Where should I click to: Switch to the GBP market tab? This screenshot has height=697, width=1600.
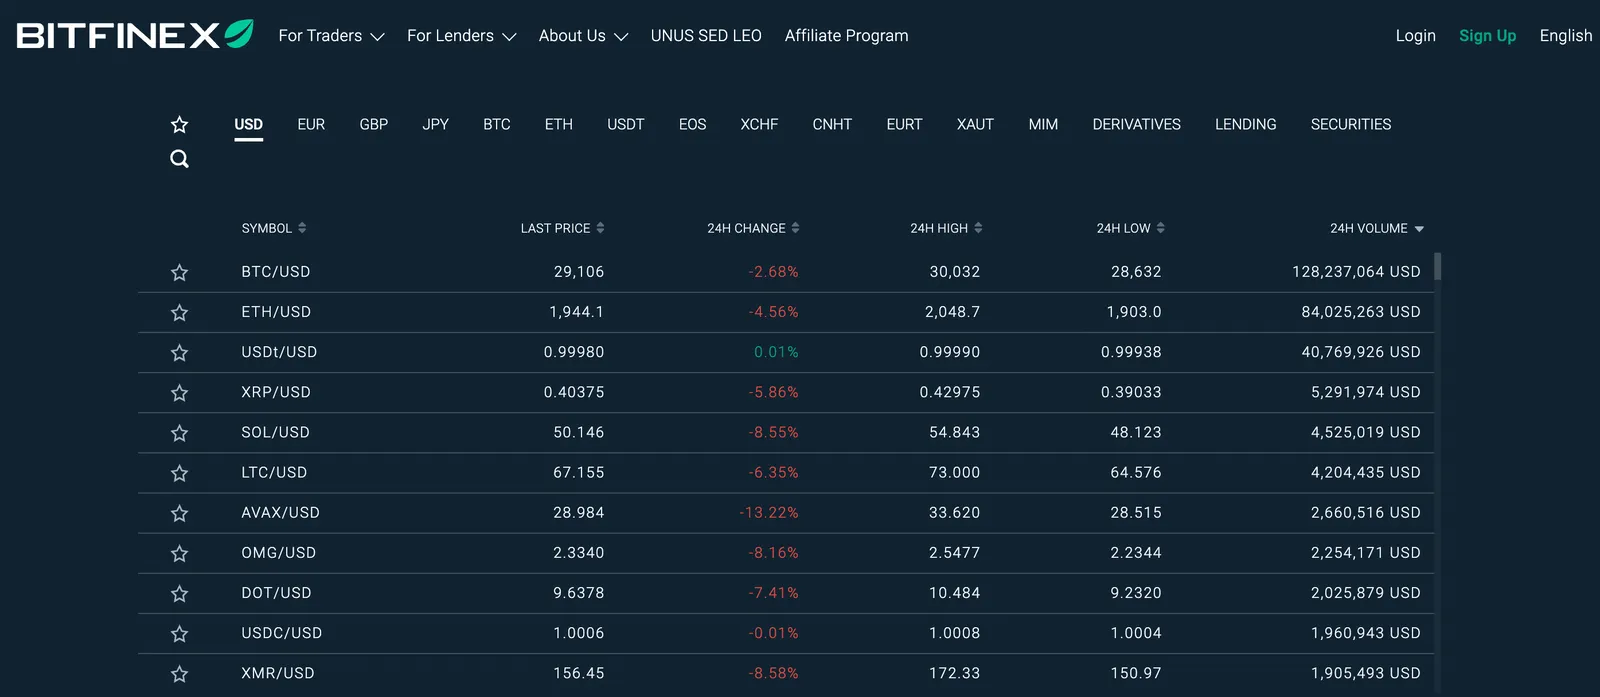[374, 124]
